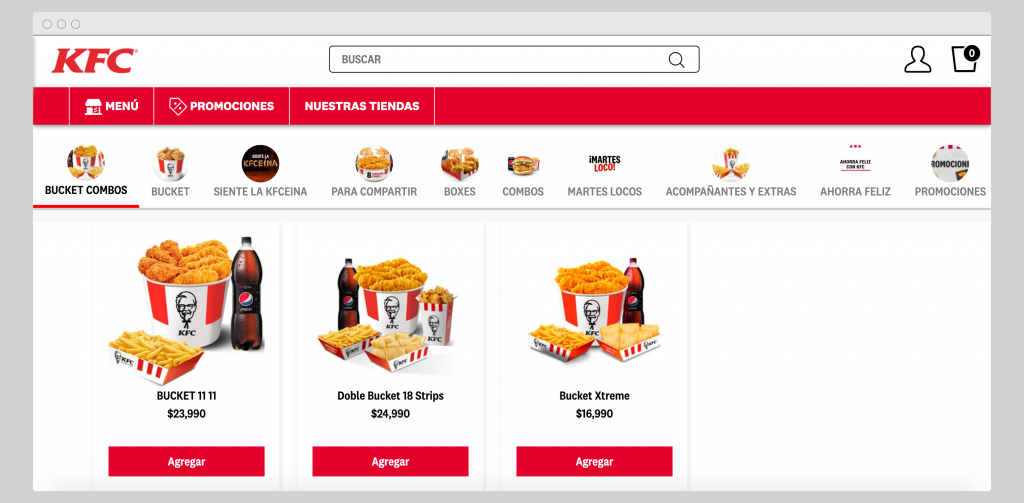
Task: Open the Nuestras Tiendas menu item
Action: click(362, 106)
